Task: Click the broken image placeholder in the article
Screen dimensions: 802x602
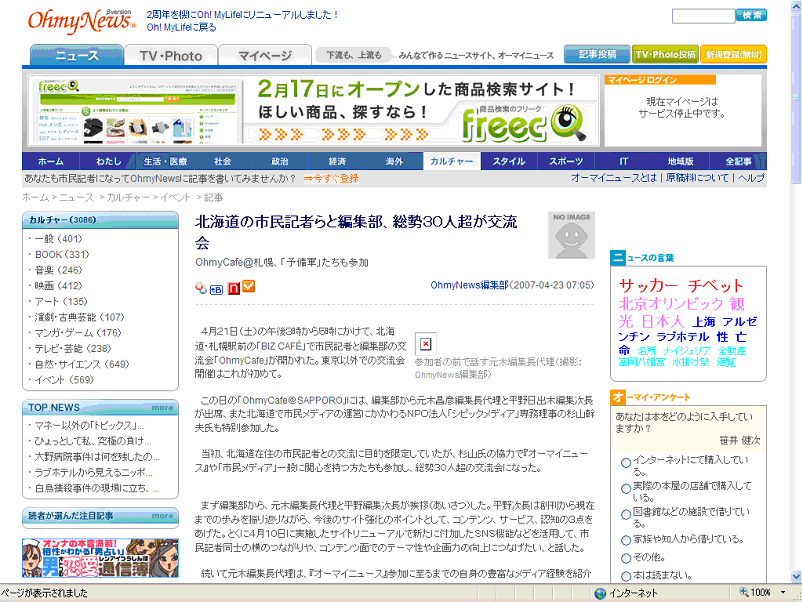Action: pos(425,344)
